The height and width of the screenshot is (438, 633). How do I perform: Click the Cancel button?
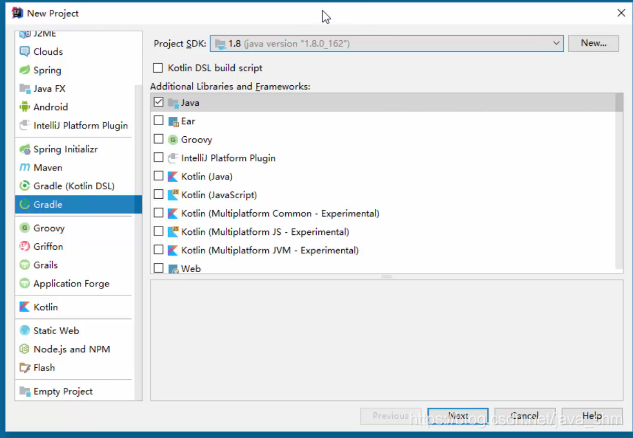coord(525,416)
